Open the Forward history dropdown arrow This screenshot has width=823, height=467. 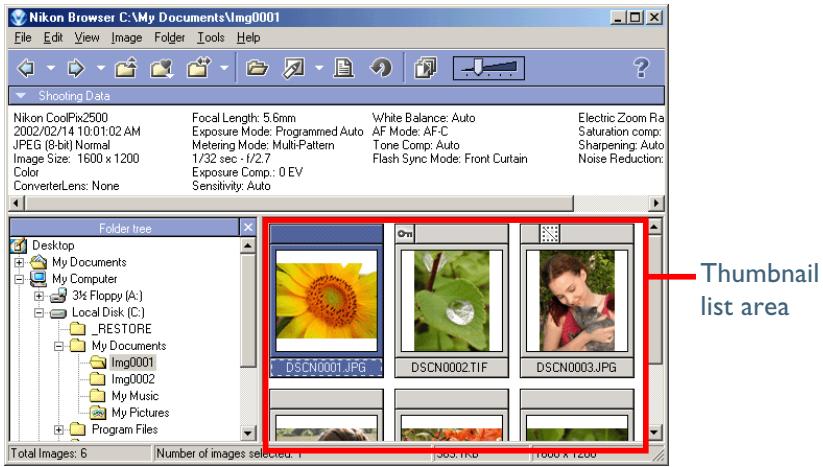point(101,68)
